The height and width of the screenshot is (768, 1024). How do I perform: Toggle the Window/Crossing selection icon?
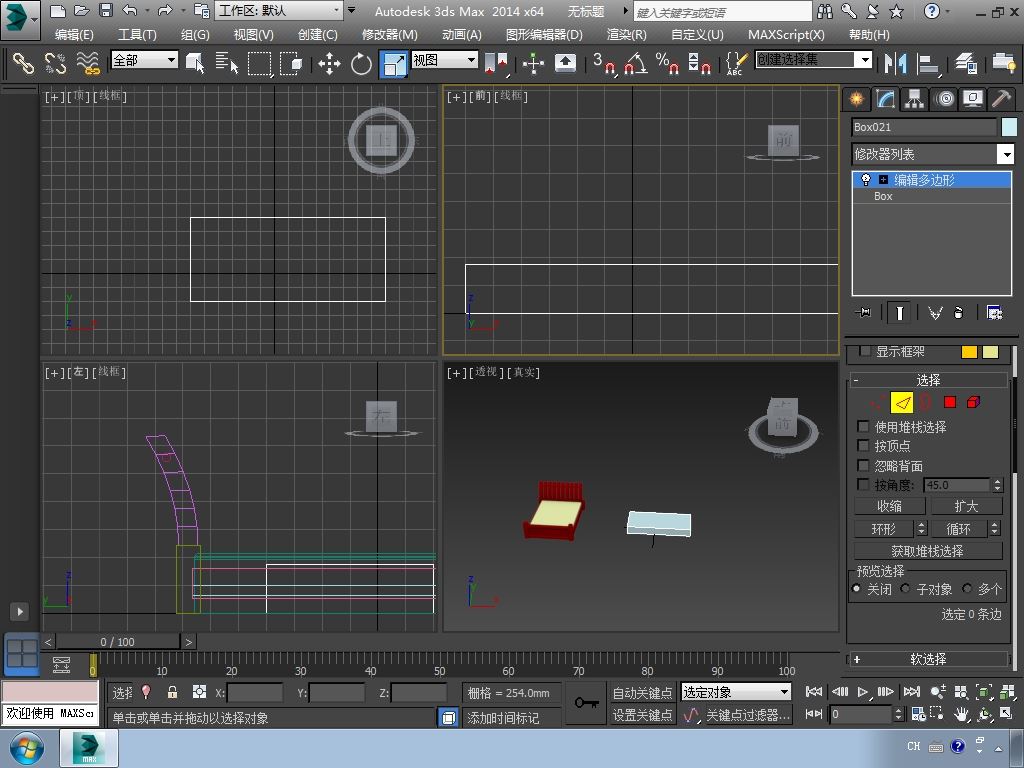291,63
